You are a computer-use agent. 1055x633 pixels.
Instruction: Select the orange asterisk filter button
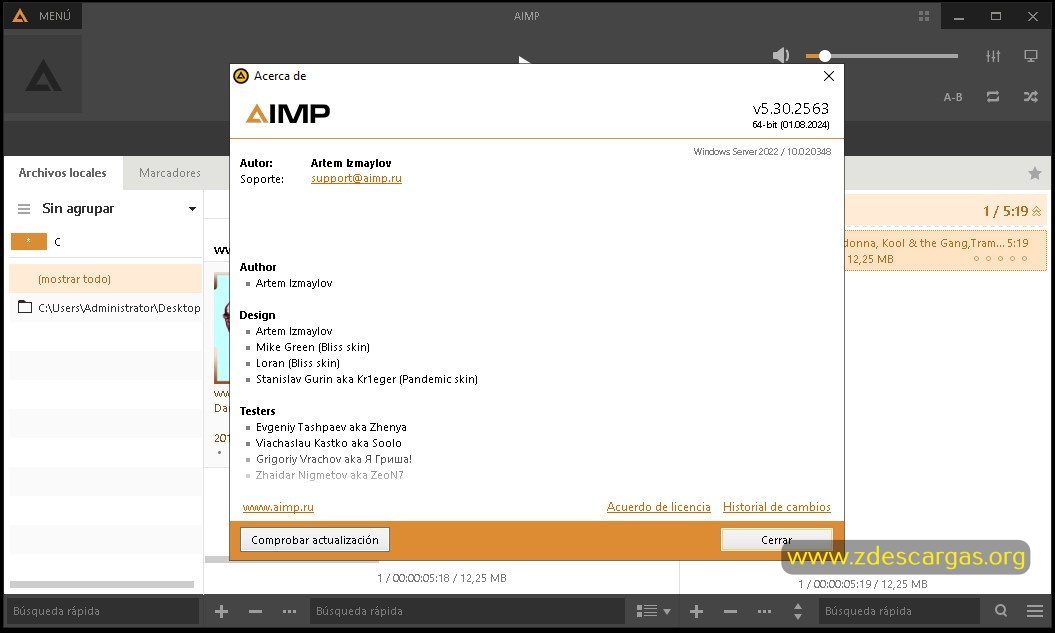pos(29,241)
